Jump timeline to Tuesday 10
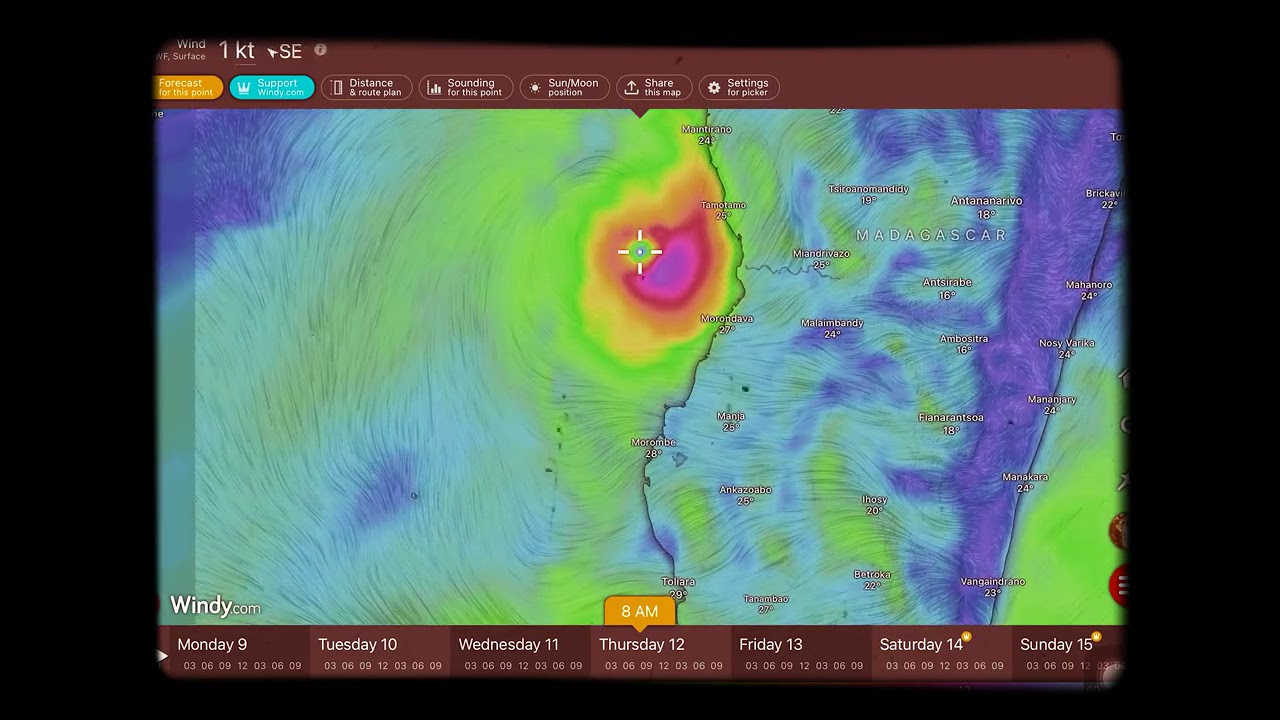The height and width of the screenshot is (720, 1280). [357, 645]
